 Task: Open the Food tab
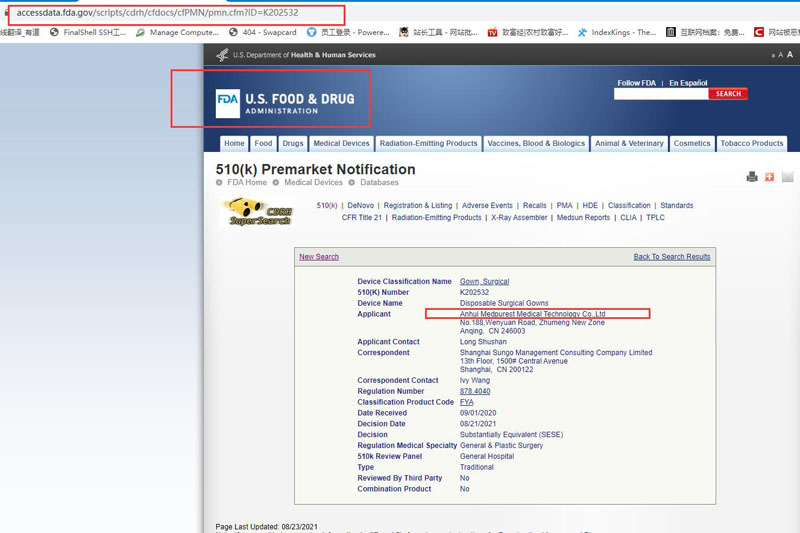pos(263,143)
